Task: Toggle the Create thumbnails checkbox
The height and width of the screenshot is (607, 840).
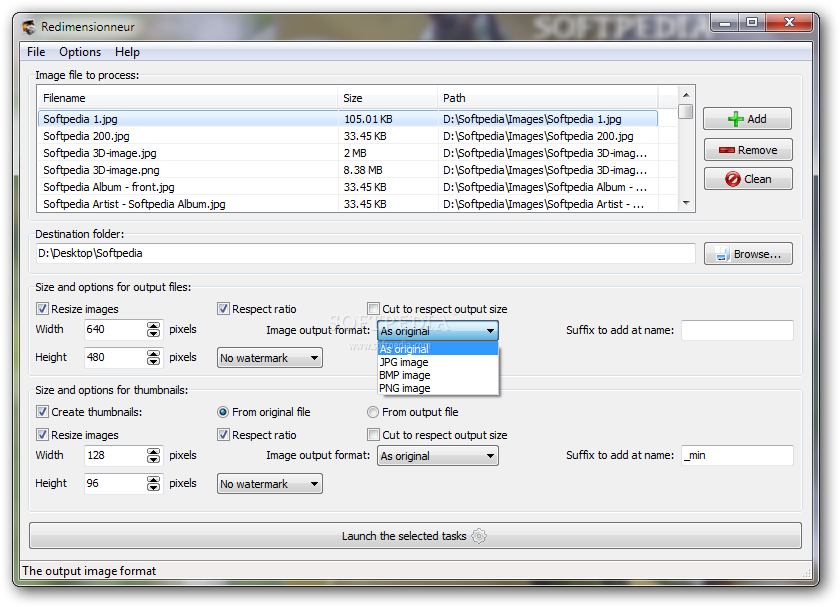Action: click(x=42, y=411)
